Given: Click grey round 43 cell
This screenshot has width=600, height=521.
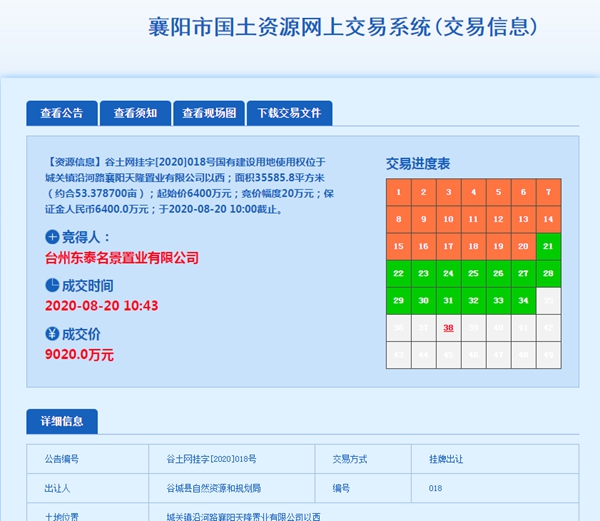Looking at the screenshot, I should (x=399, y=355).
